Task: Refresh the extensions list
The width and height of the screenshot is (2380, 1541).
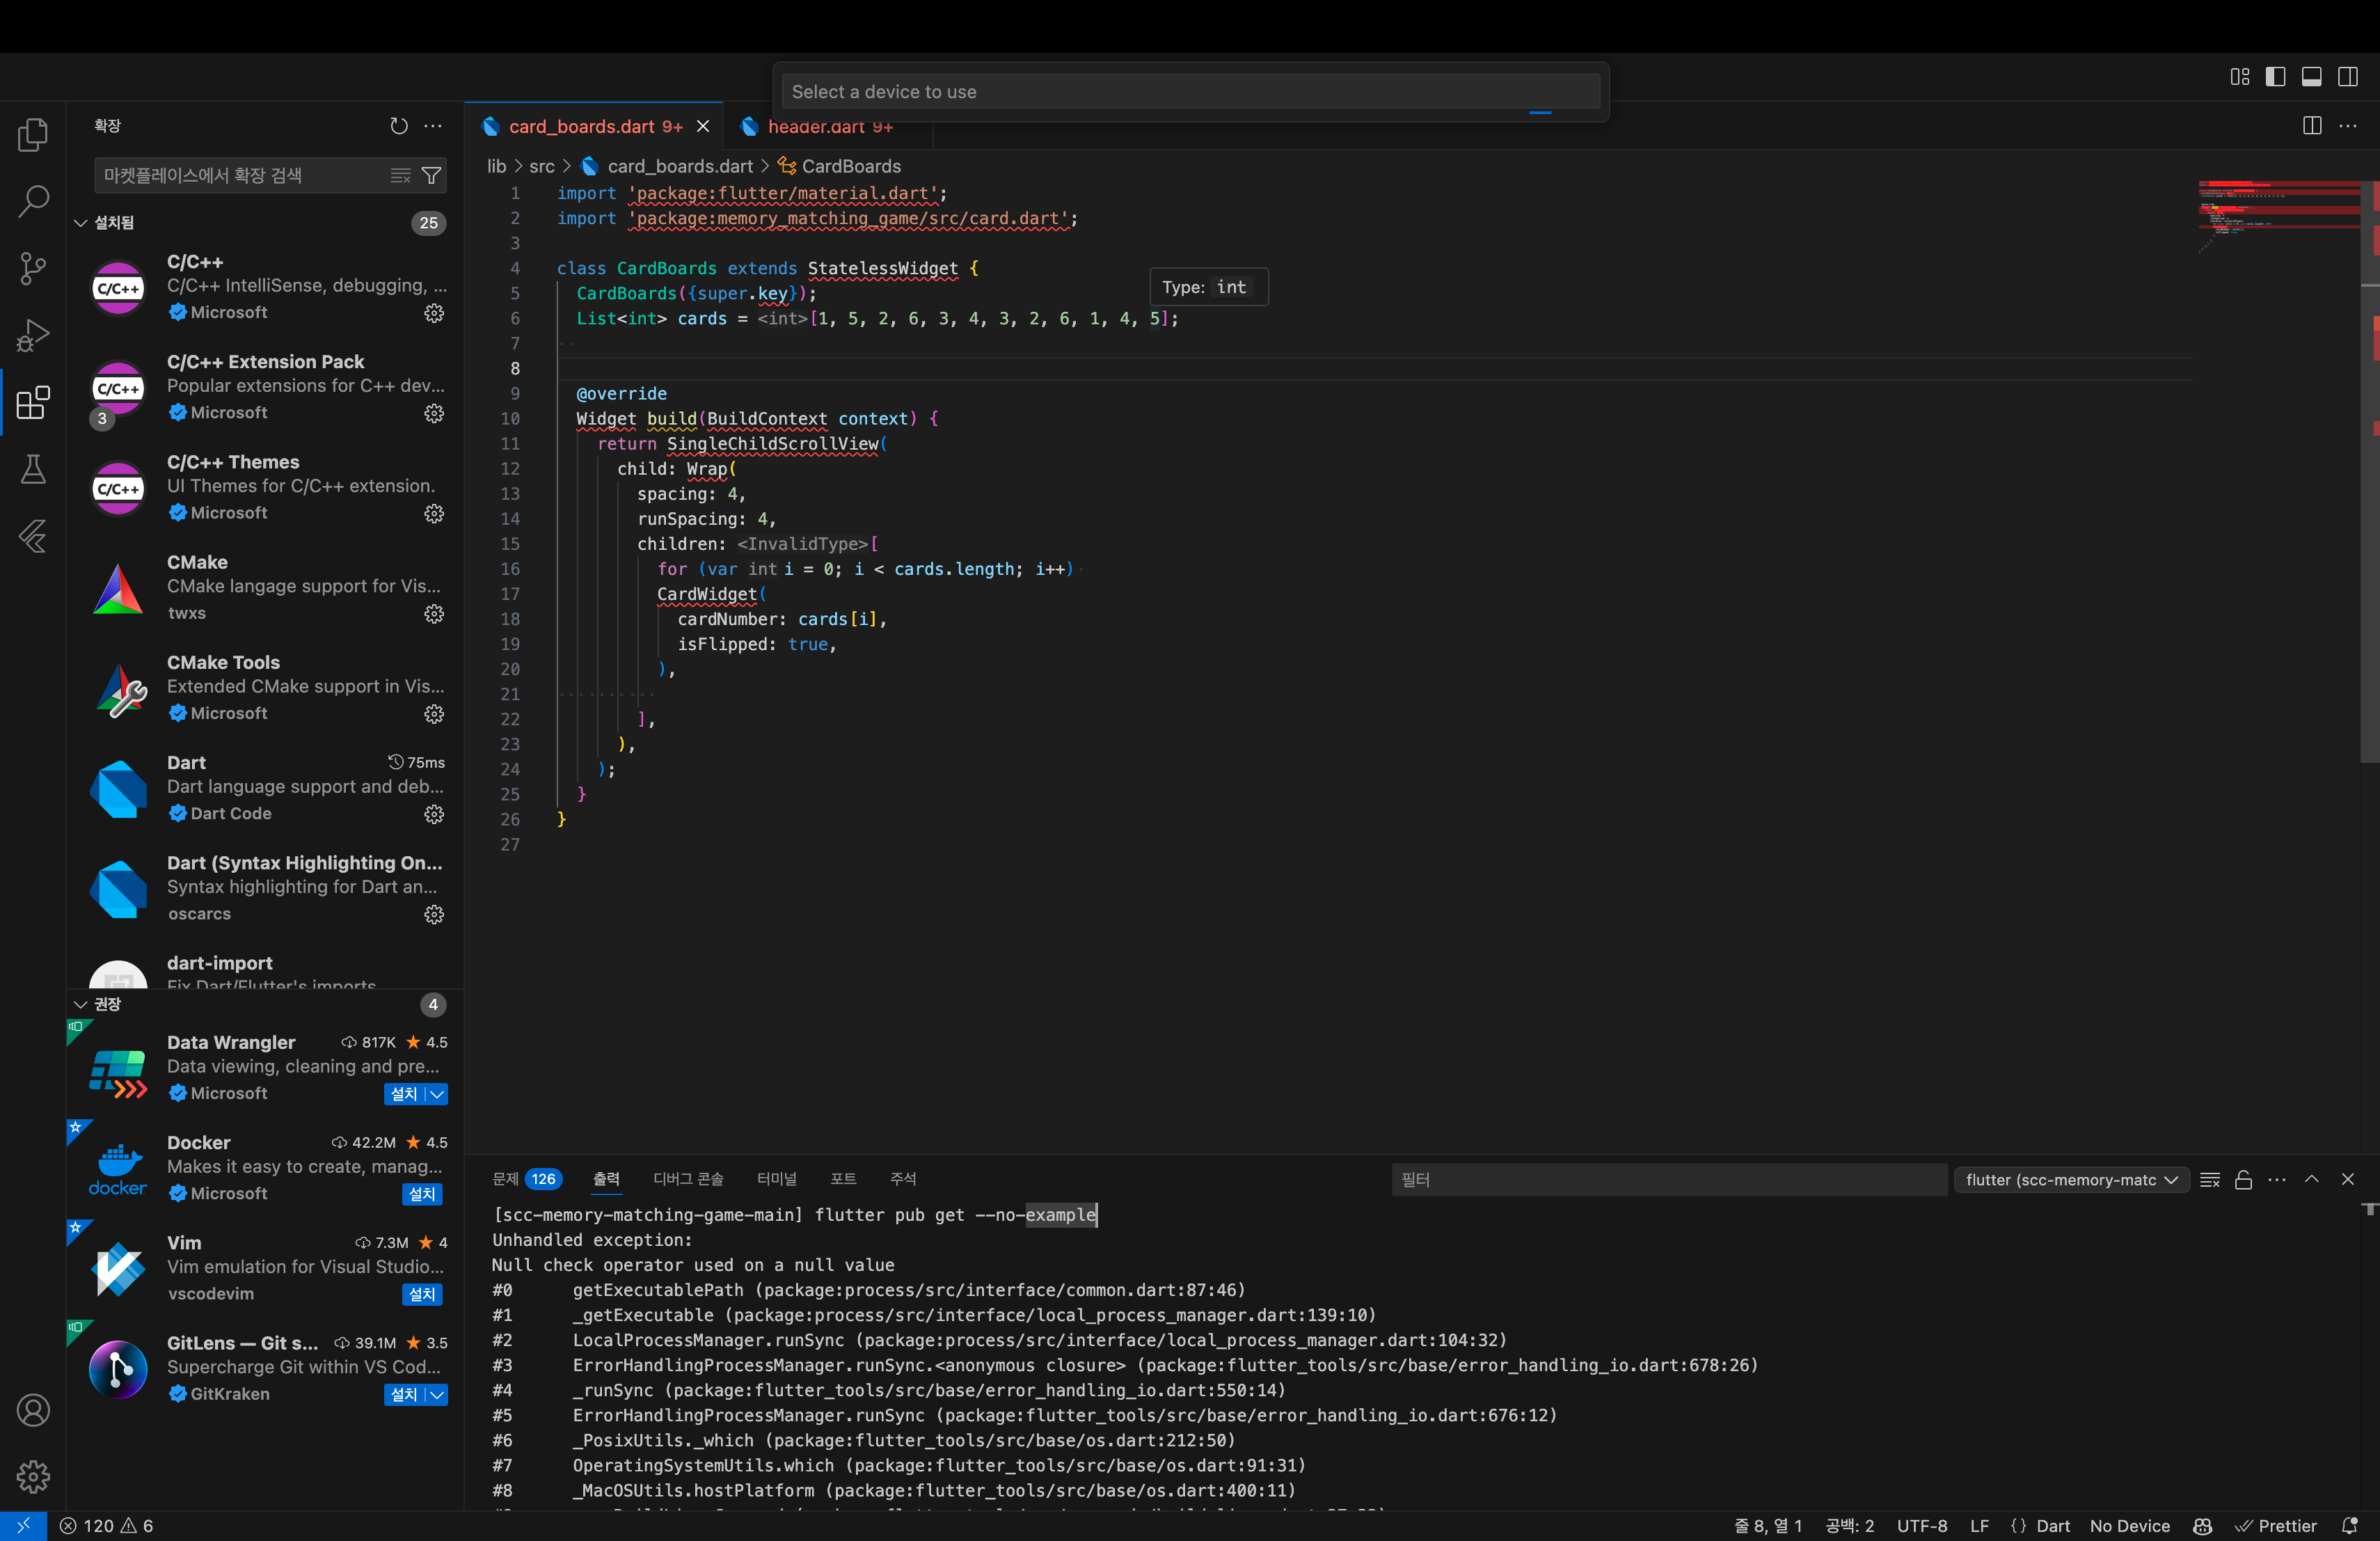Action: coord(399,126)
